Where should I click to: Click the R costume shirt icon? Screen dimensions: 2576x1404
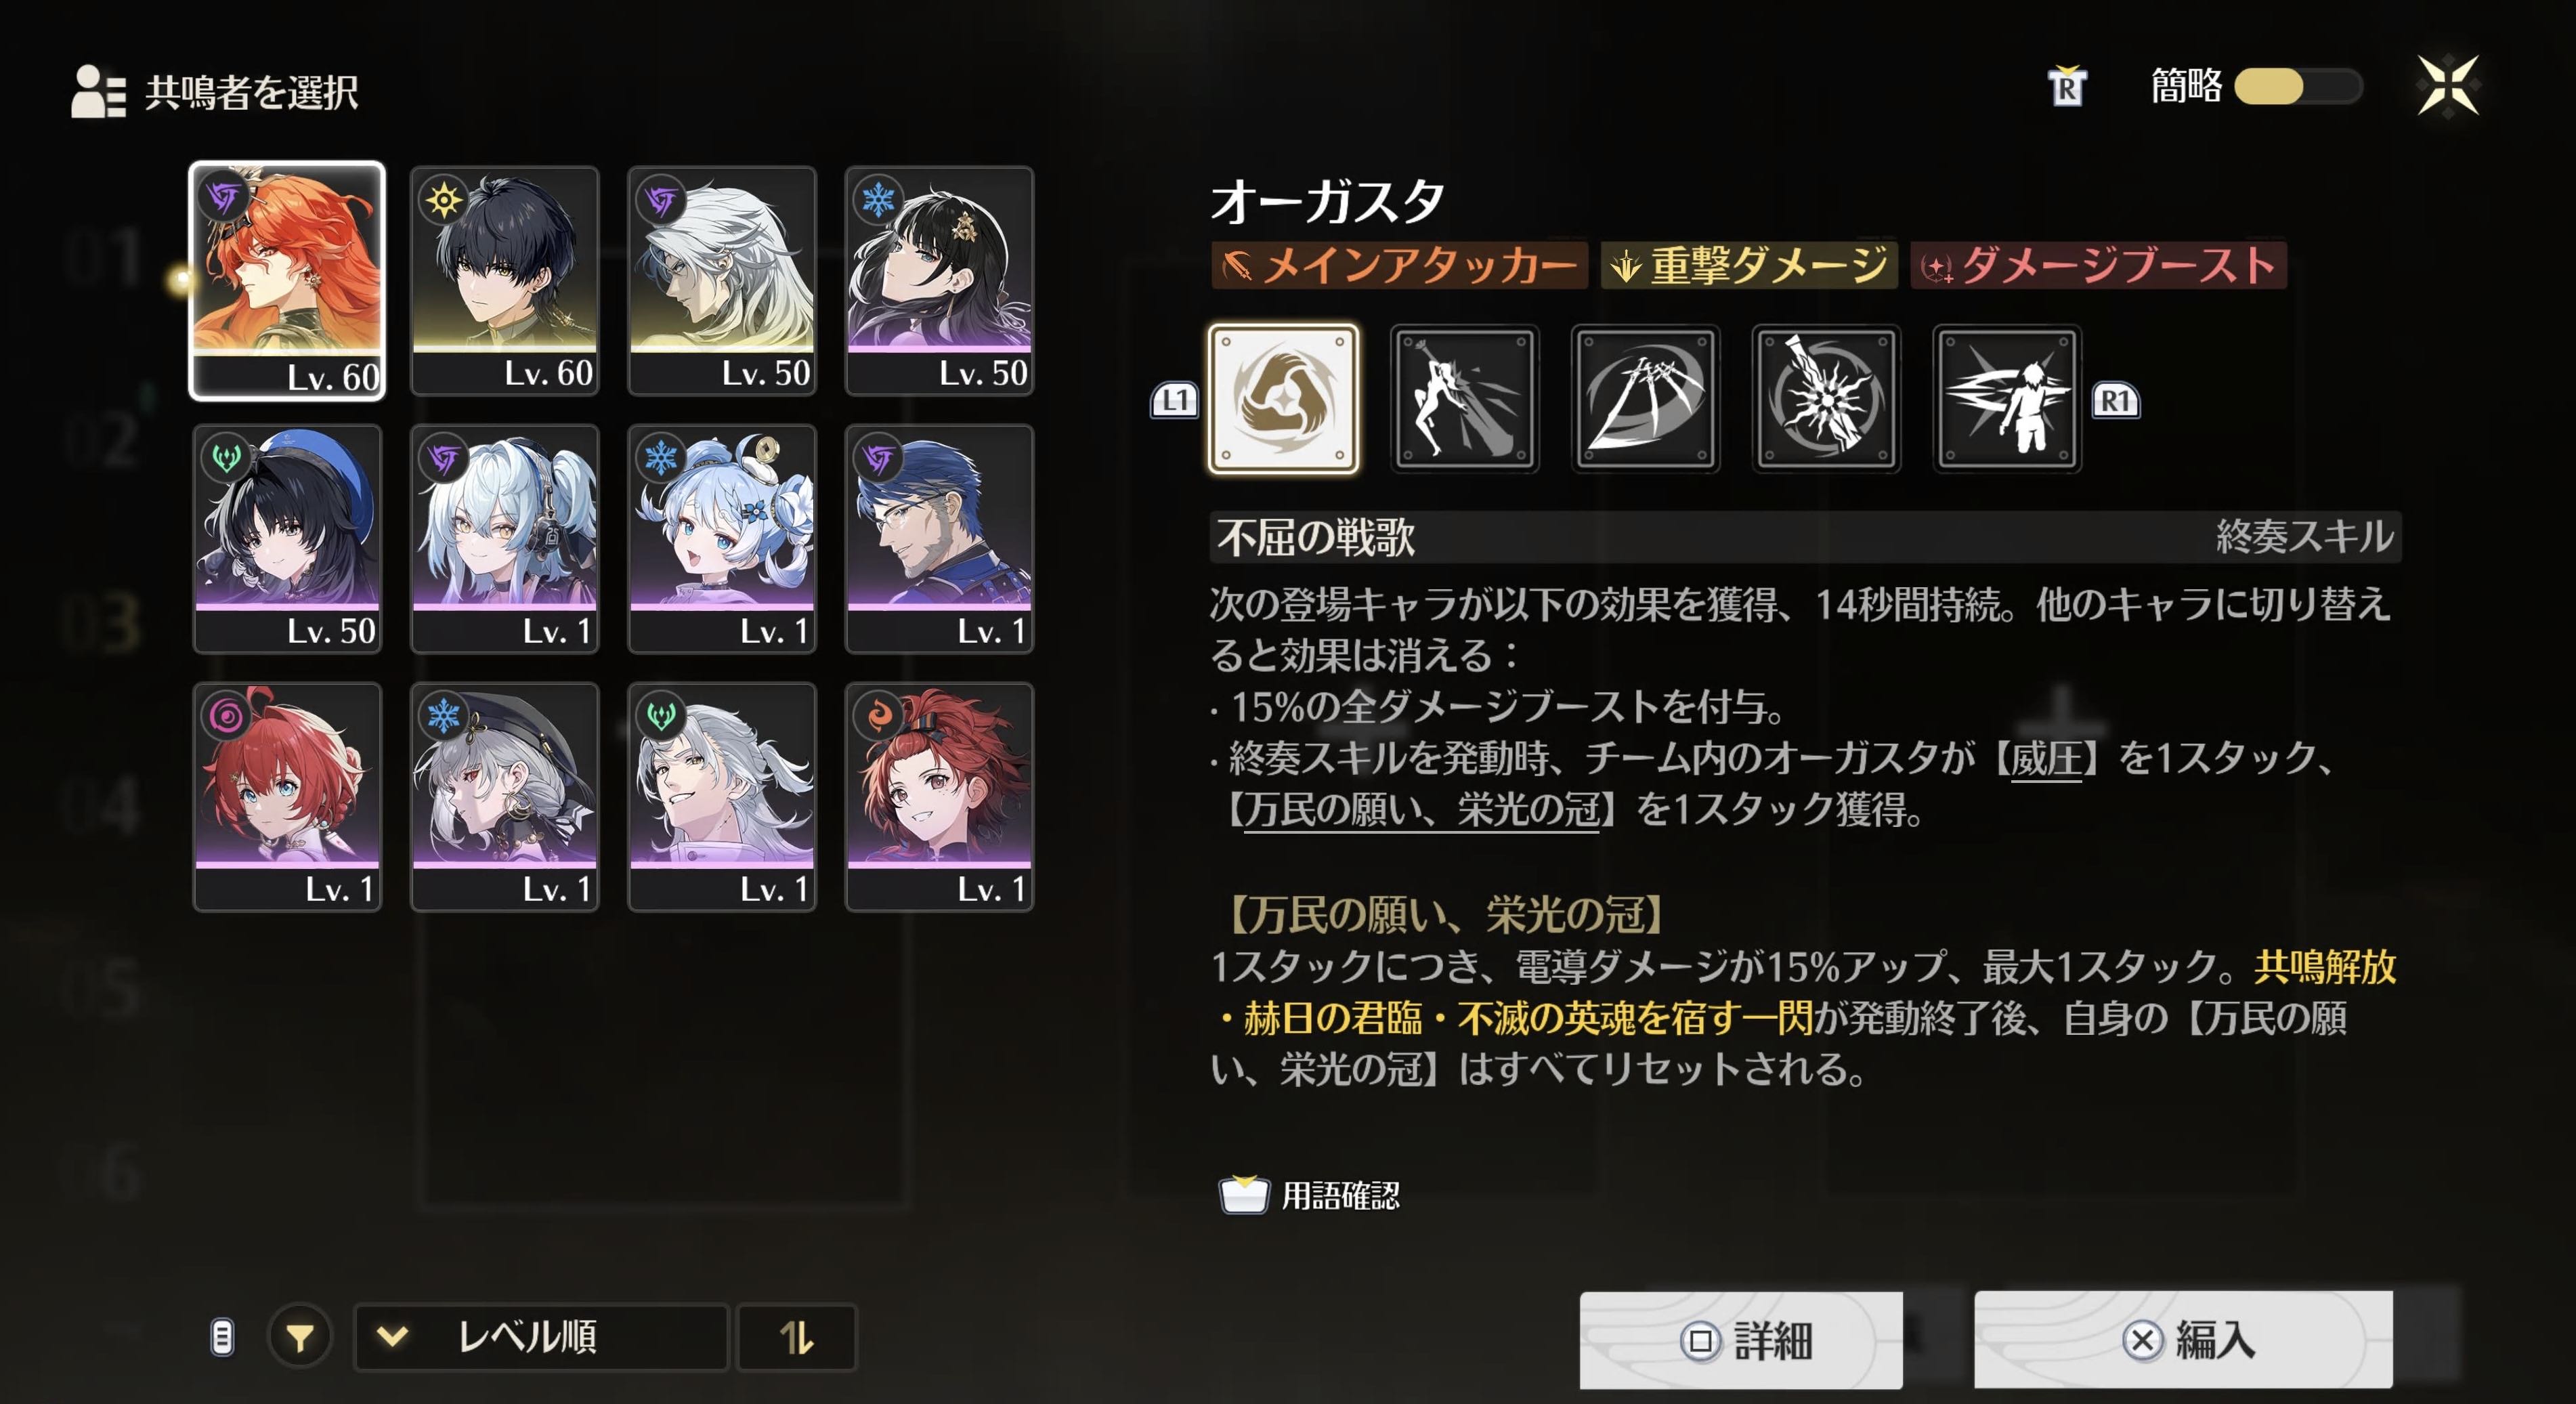pyautogui.click(x=2066, y=87)
